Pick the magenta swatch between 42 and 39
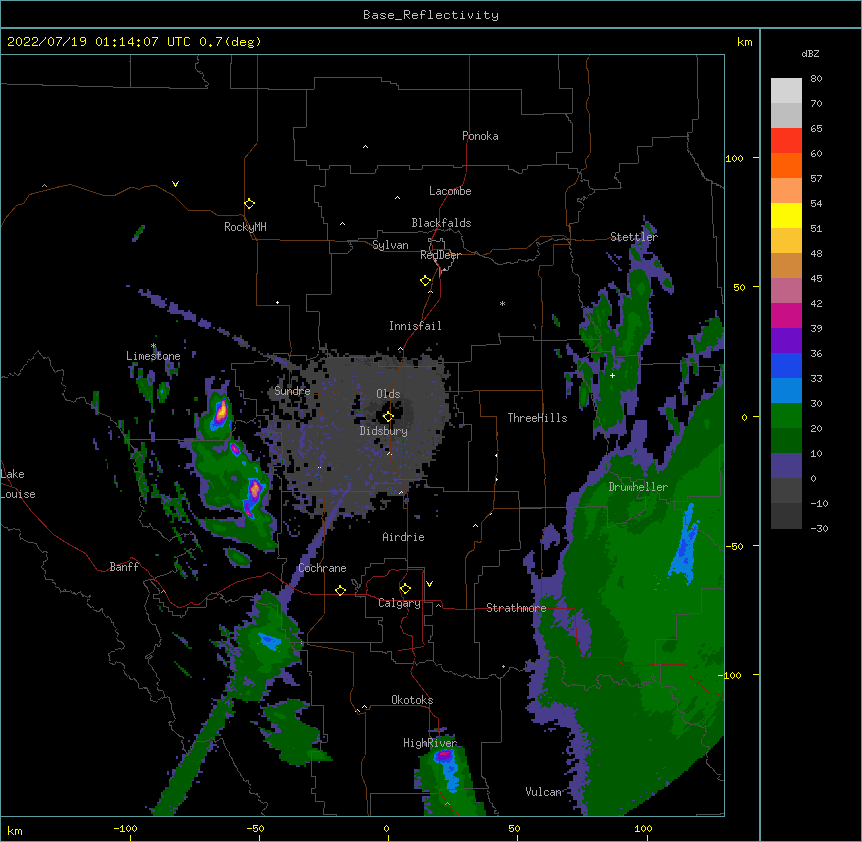 (786, 315)
